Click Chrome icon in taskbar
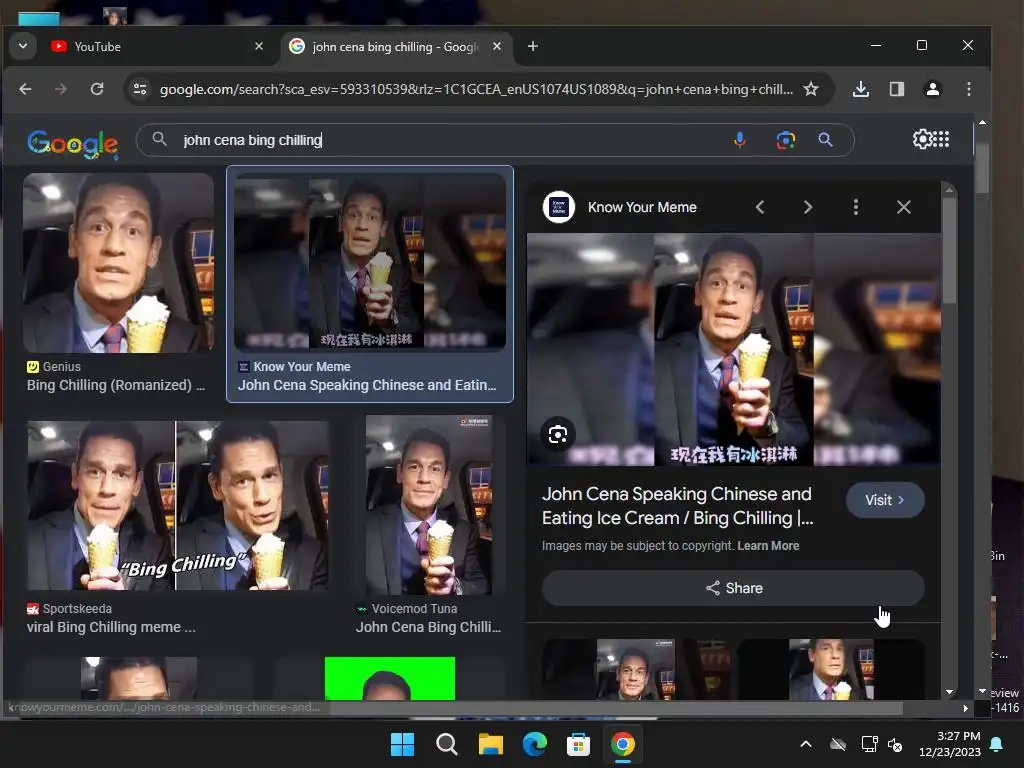The width and height of the screenshot is (1024, 768). 622,744
